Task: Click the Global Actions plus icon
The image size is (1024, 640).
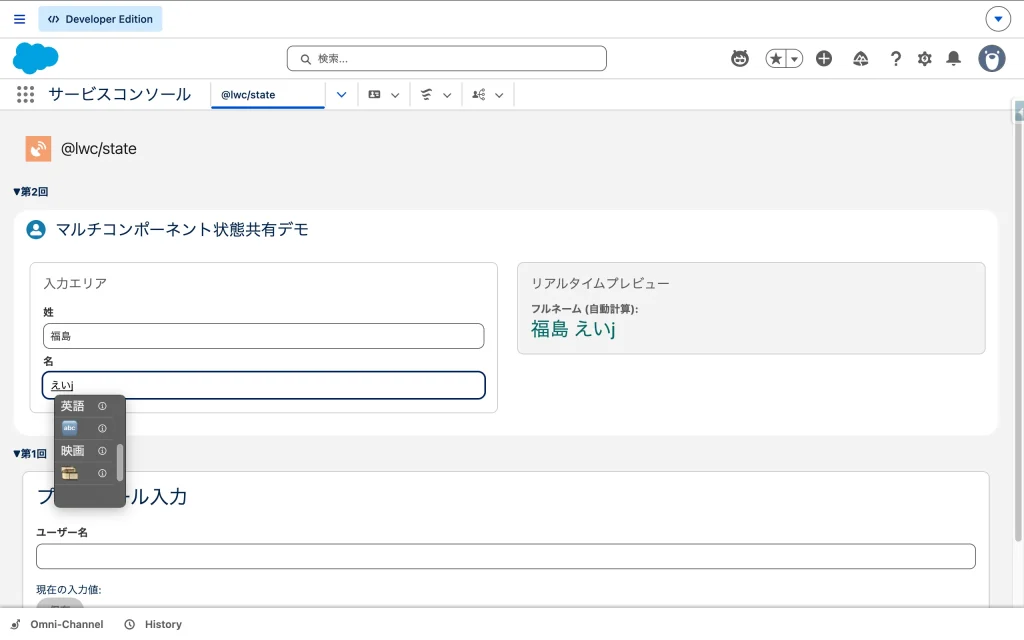Action: (x=824, y=59)
